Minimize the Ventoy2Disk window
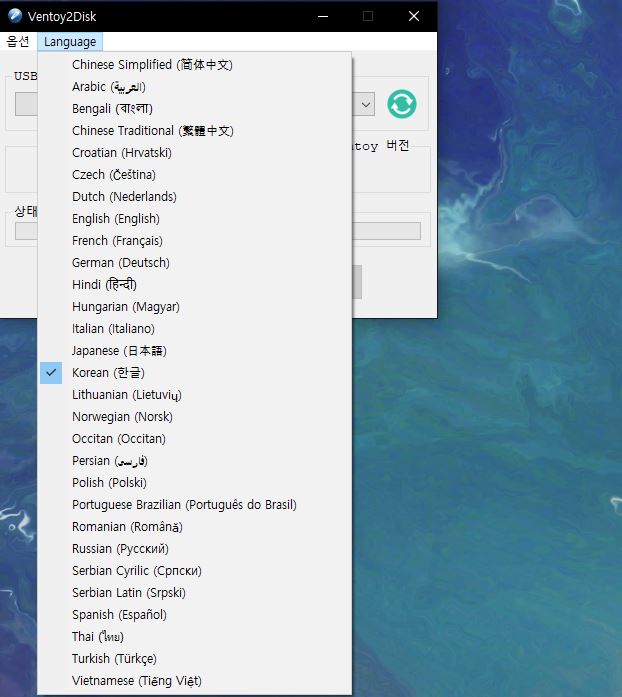Screen dimensions: 622x697 (x=323, y=16)
